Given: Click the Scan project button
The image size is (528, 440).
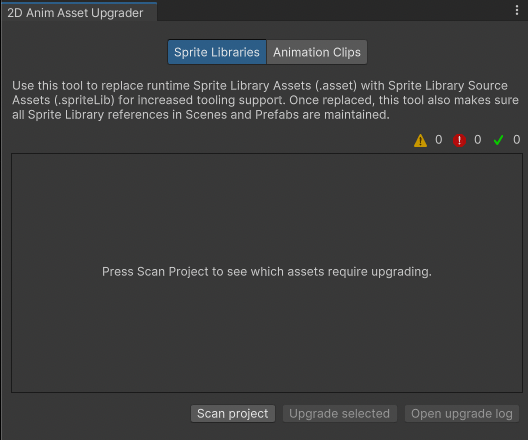Looking at the screenshot, I should point(233,413).
